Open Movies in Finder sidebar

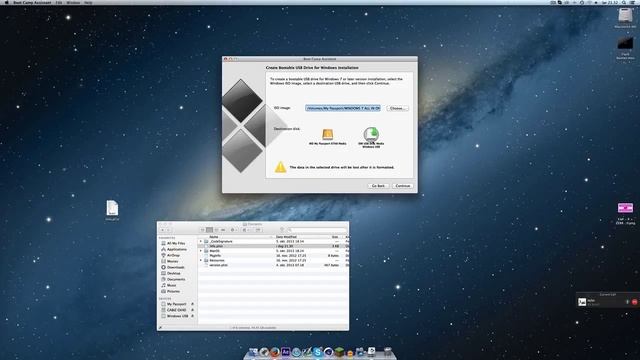172,261
